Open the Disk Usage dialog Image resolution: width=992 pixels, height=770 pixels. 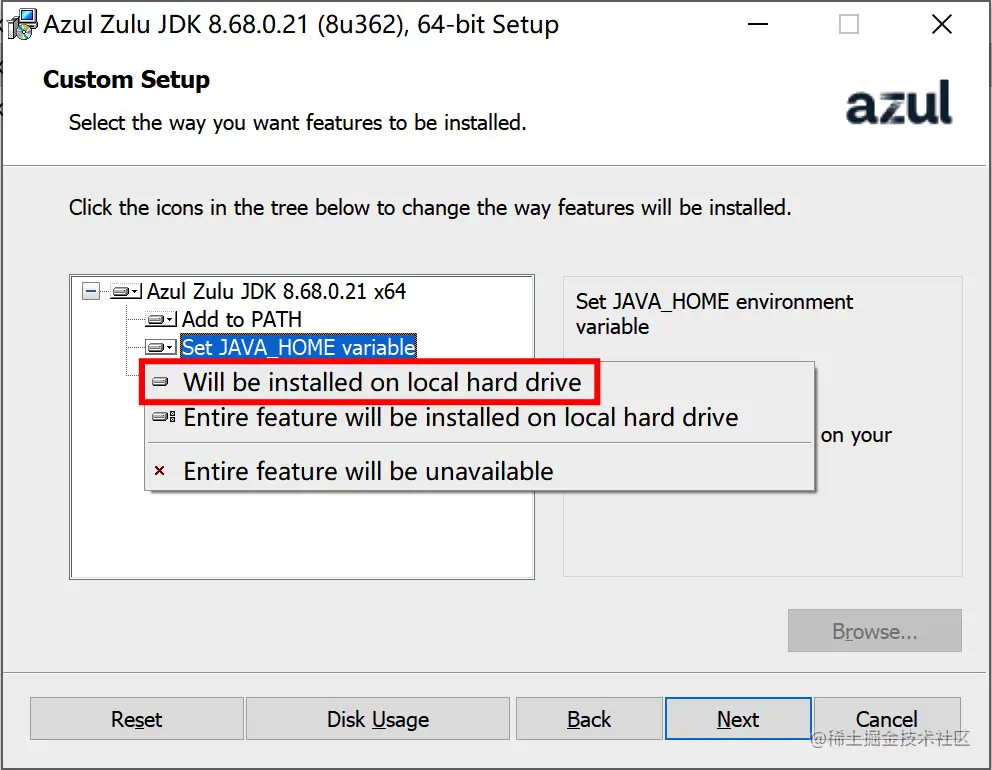click(x=377, y=719)
